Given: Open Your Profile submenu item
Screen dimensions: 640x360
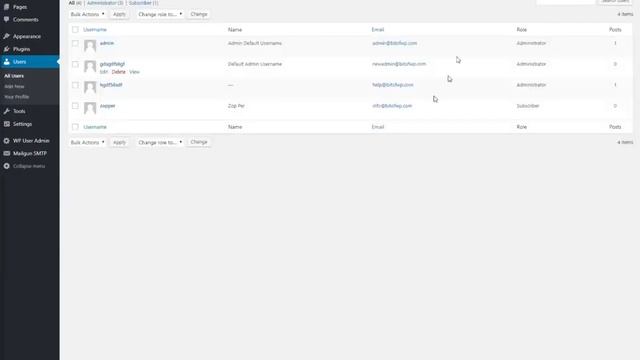Looking at the screenshot, I should click(16, 97).
